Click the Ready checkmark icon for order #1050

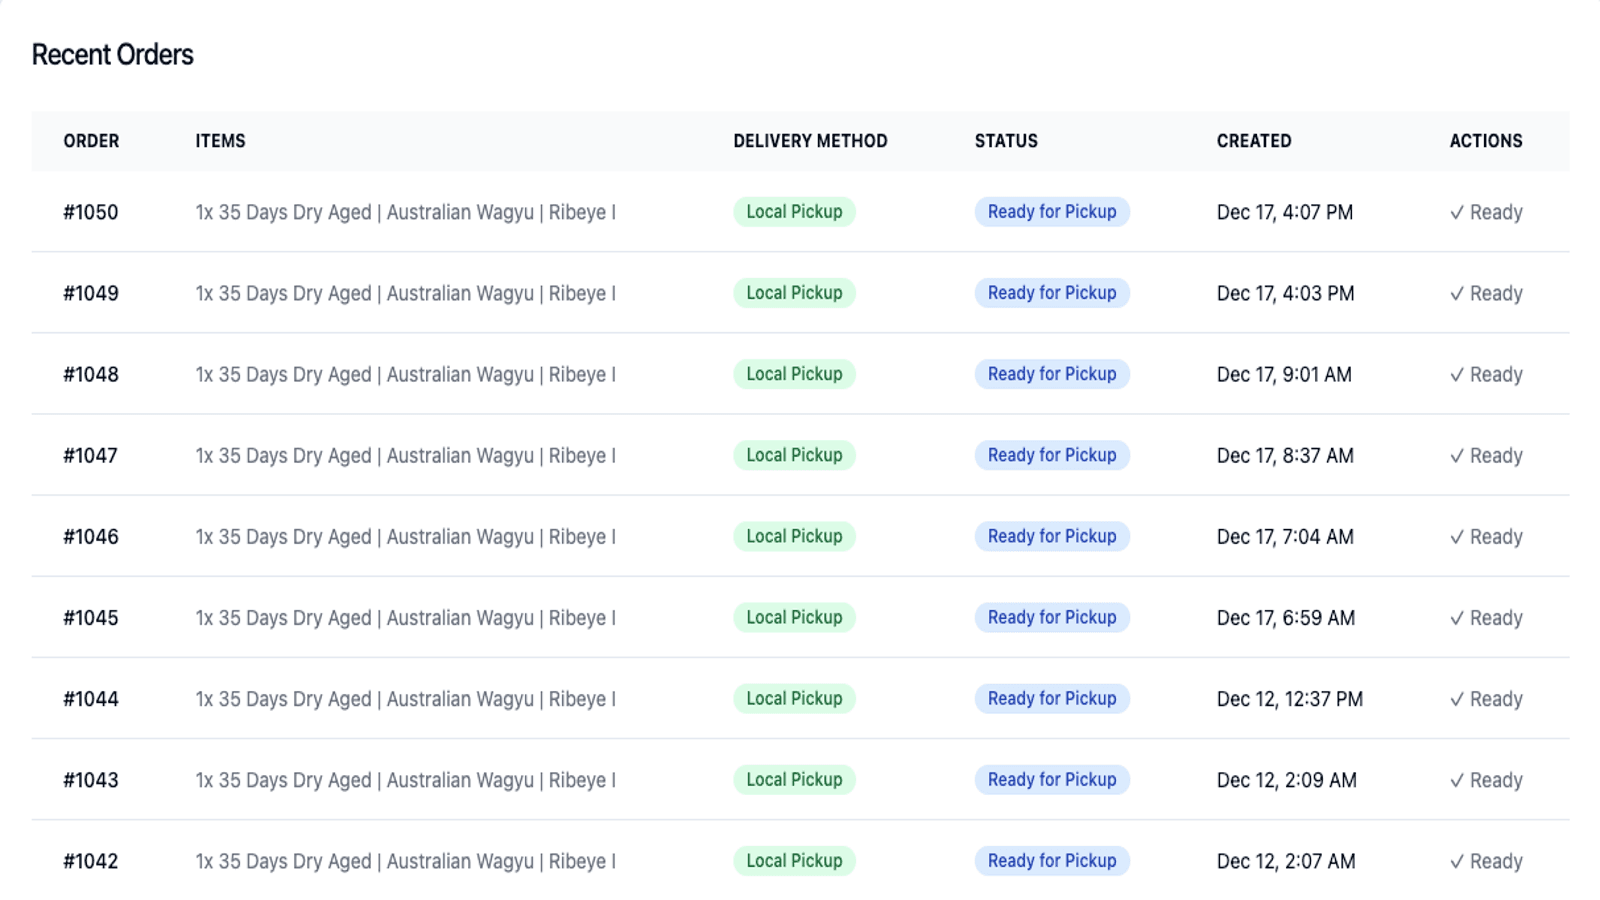(x=1459, y=212)
